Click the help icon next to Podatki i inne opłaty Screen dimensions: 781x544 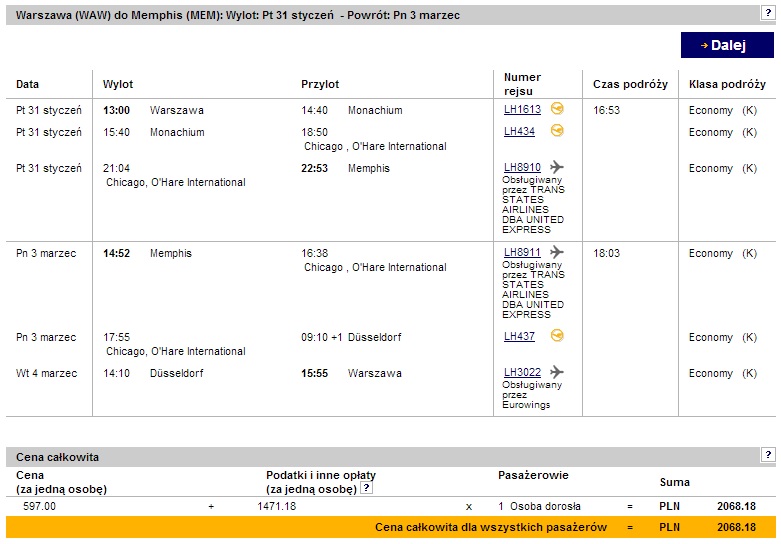tap(366, 488)
